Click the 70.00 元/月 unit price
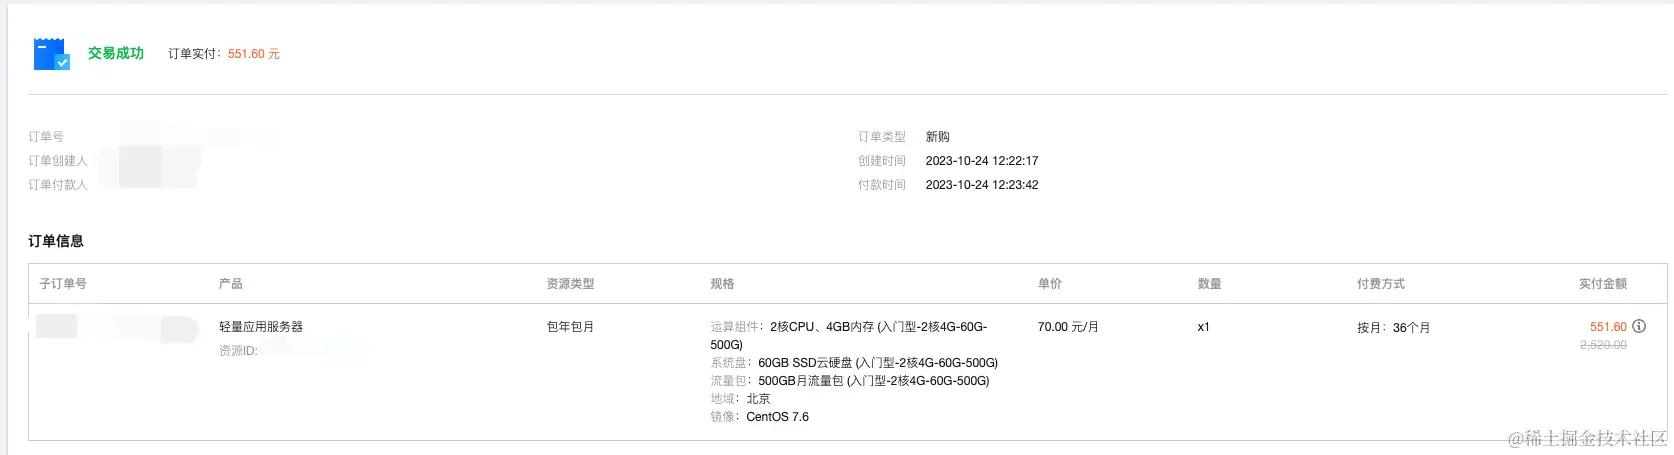This screenshot has width=1674, height=455. (x=1068, y=327)
